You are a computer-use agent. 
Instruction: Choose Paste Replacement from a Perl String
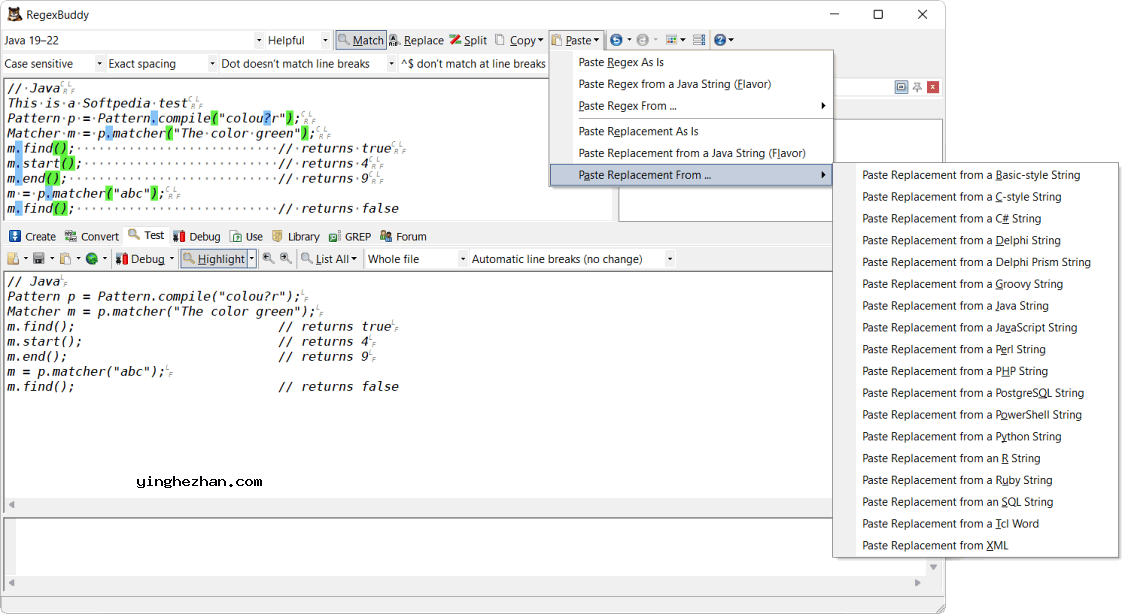(x=954, y=349)
